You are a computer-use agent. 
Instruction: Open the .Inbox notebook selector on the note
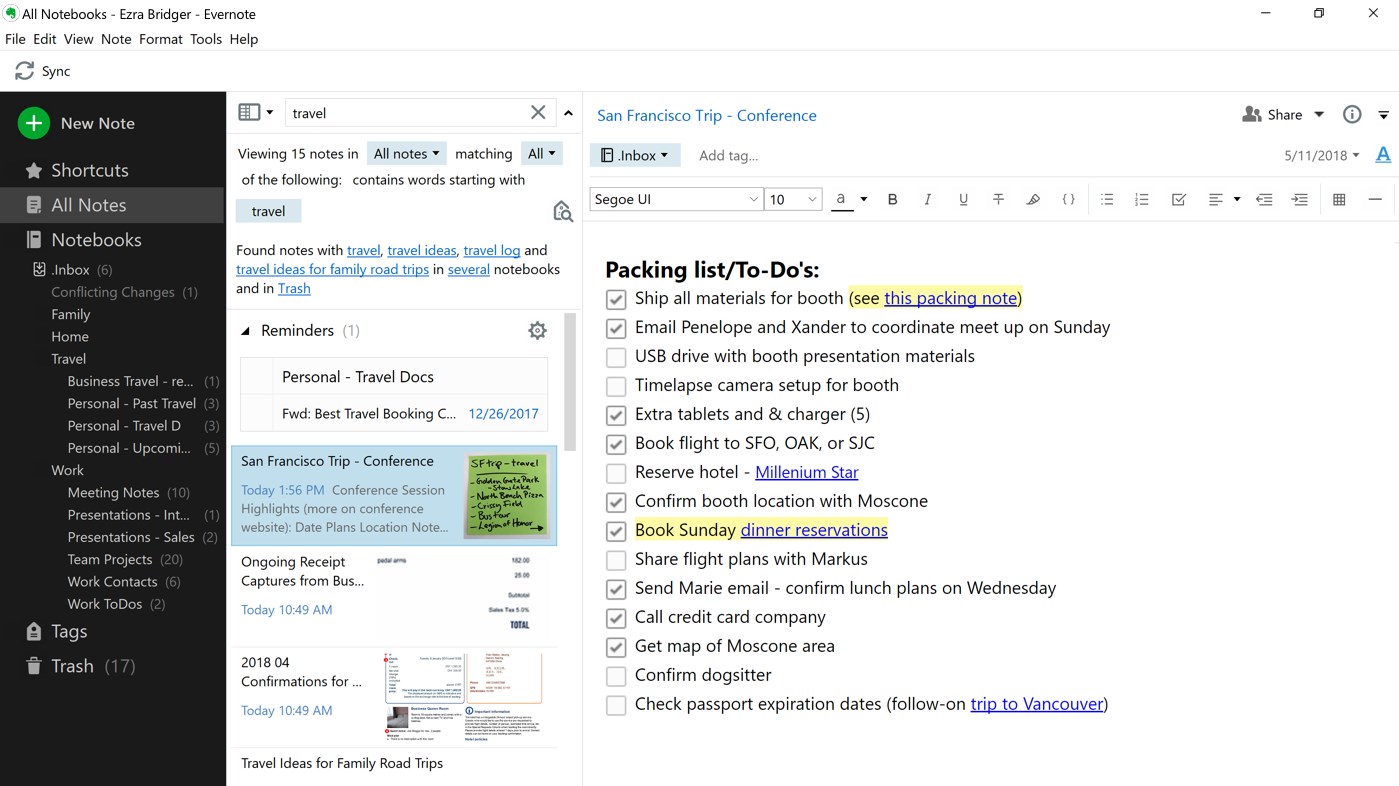(635, 154)
